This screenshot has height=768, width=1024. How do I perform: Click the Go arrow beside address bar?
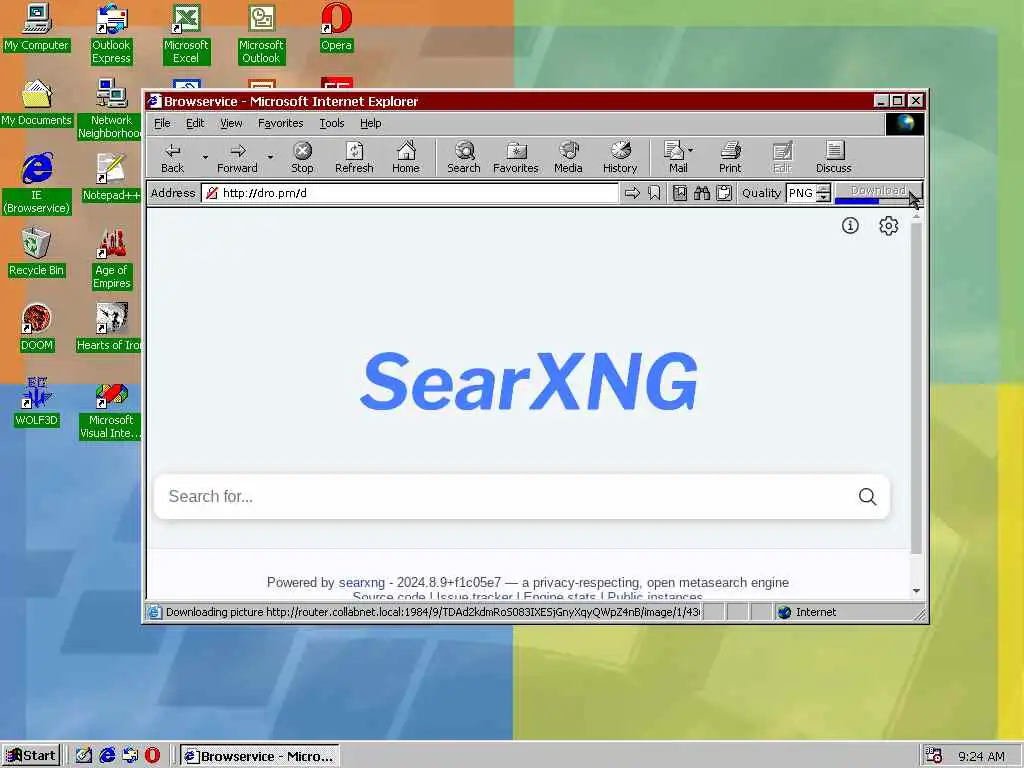[632, 193]
